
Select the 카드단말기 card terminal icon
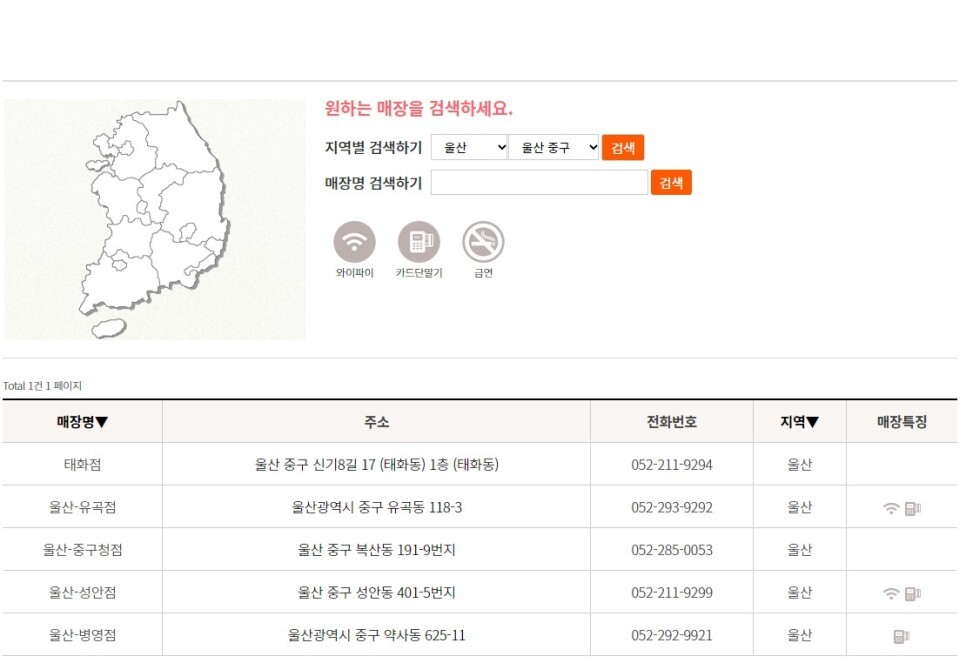419,242
